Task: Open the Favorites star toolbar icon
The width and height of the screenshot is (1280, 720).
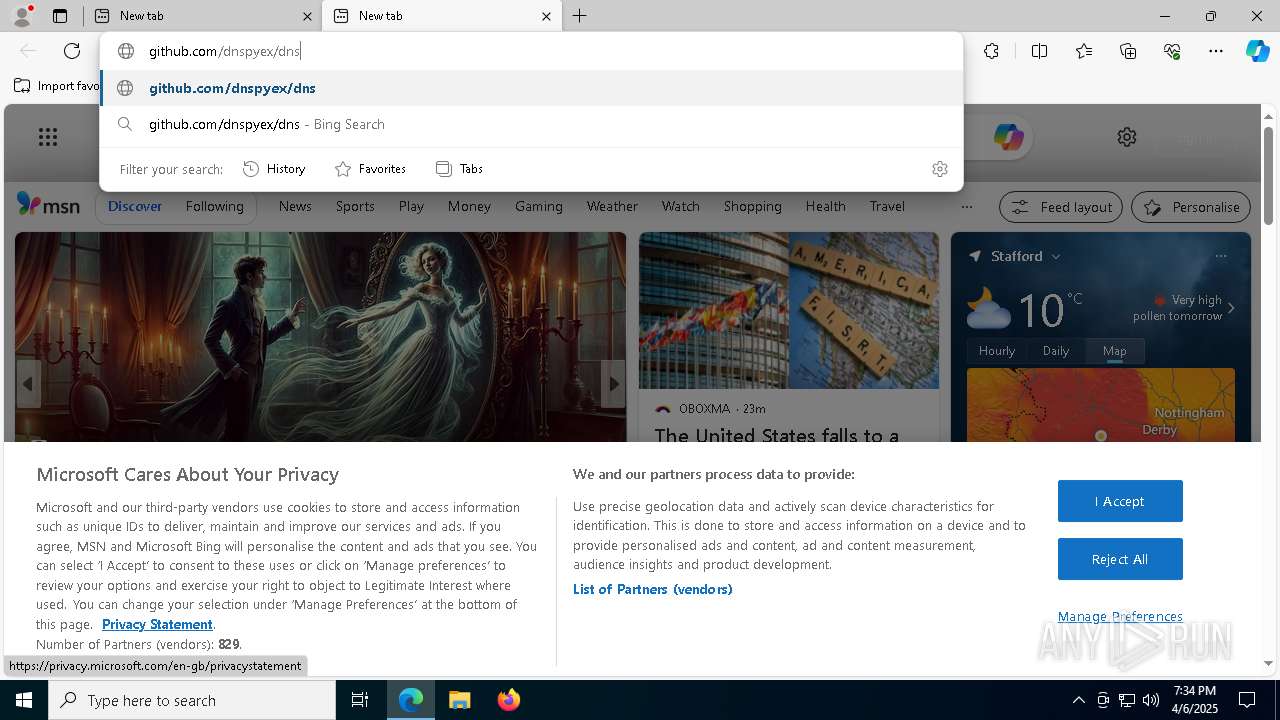Action: [1084, 51]
